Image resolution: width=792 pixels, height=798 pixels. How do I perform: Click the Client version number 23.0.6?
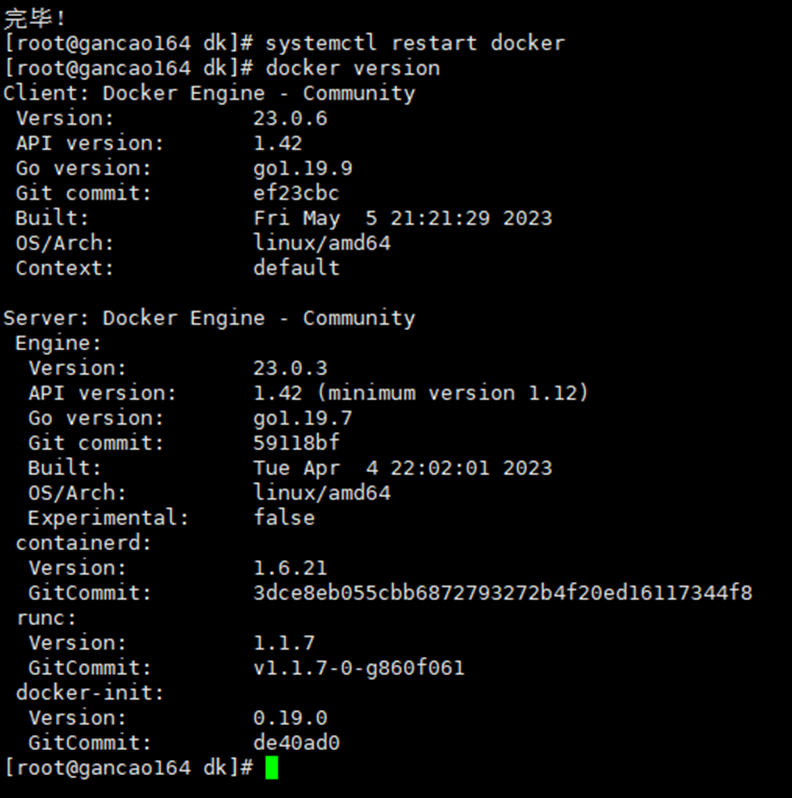pyautogui.click(x=290, y=118)
